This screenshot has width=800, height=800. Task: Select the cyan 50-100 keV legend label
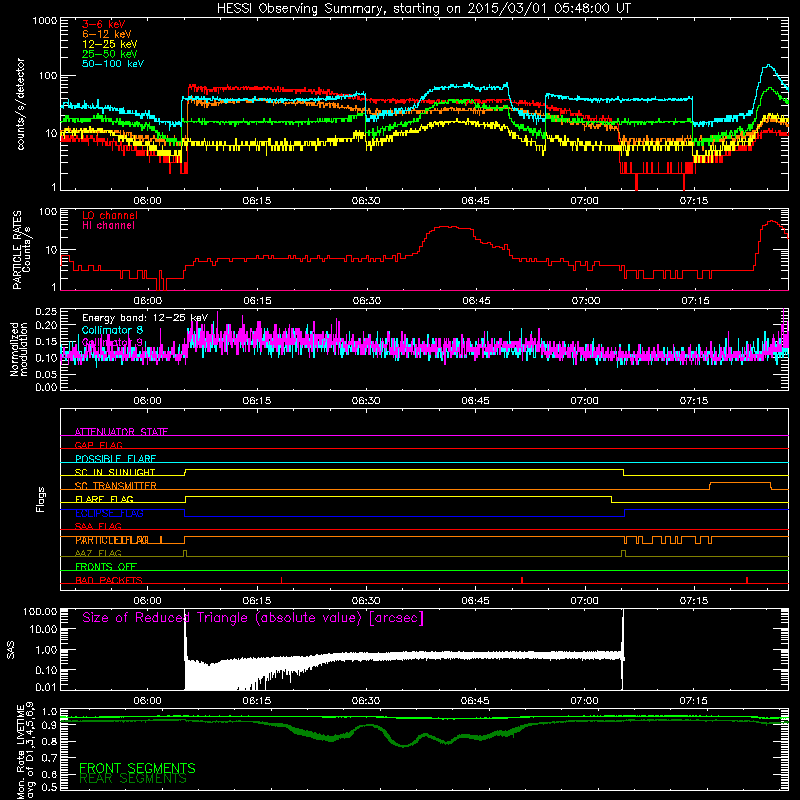pos(113,64)
